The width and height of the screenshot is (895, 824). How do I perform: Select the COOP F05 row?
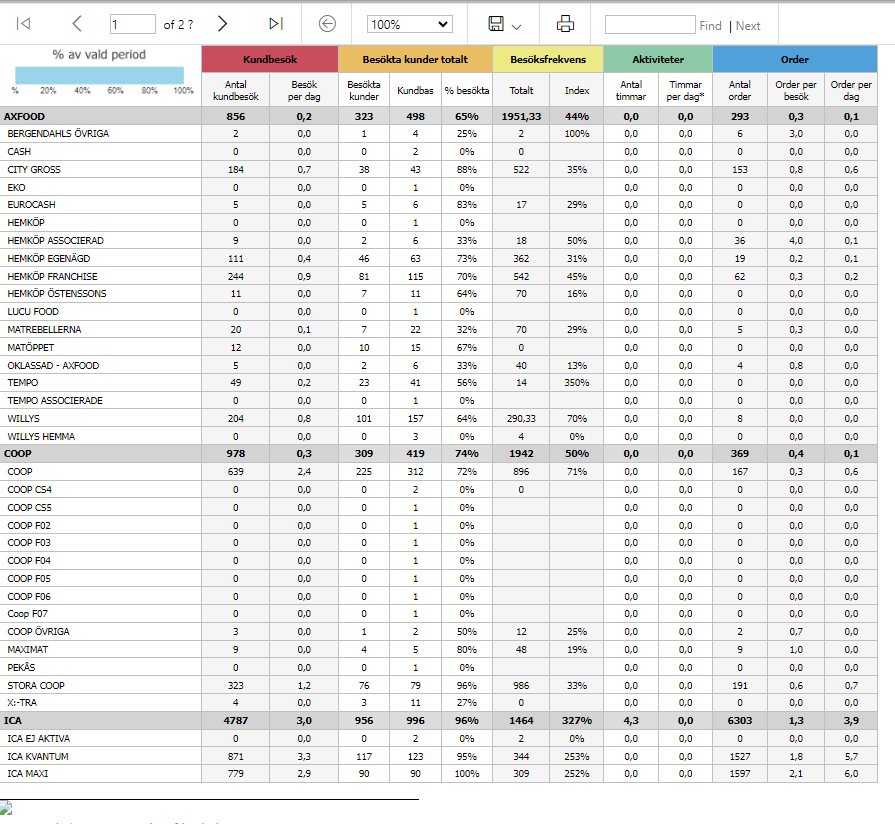[438, 579]
